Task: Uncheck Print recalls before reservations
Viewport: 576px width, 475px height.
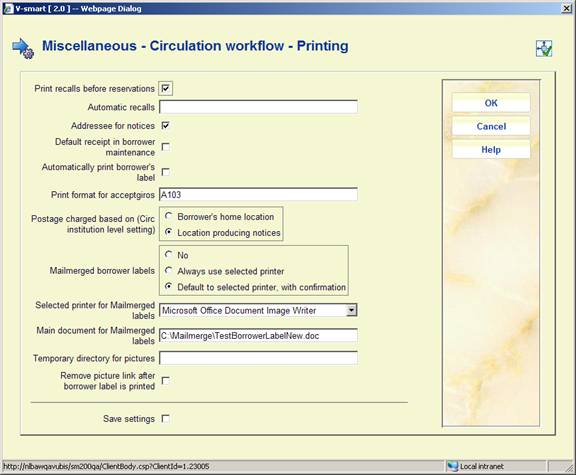Action: coord(166,88)
